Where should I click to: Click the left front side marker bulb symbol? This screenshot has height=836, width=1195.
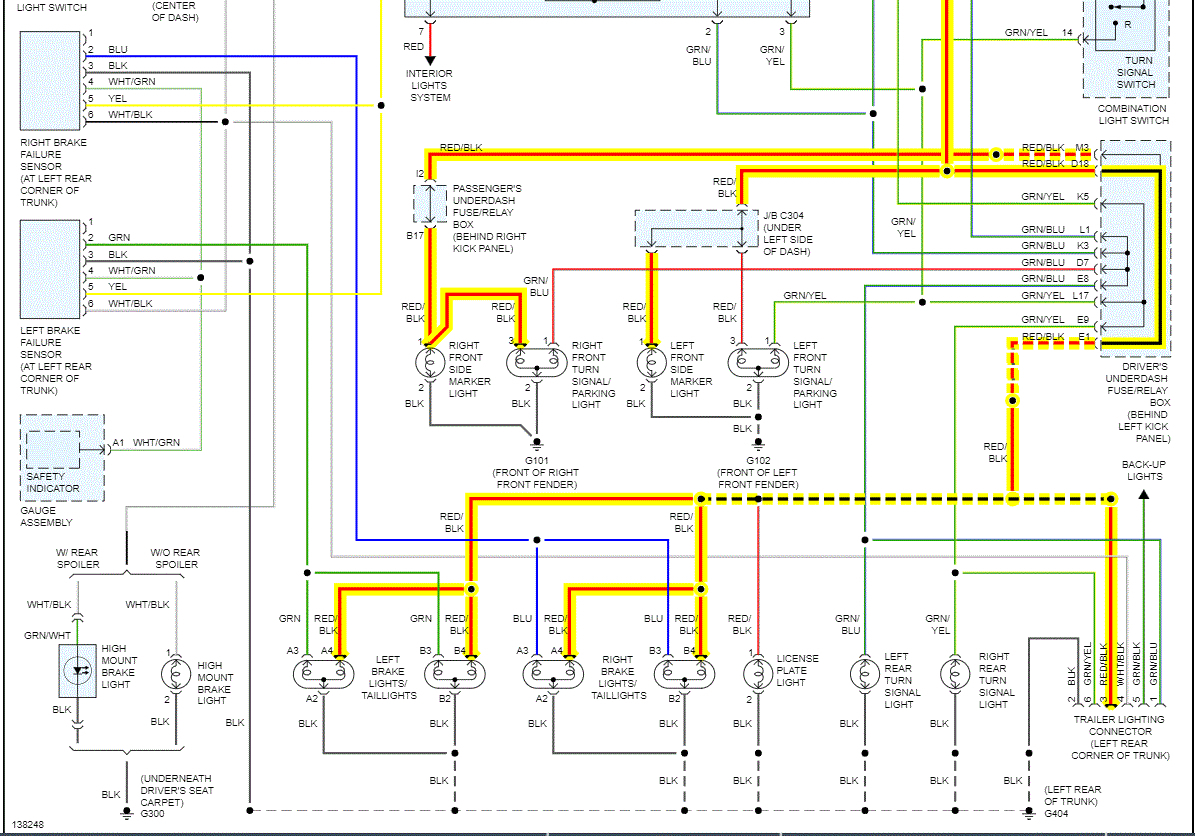tap(652, 363)
